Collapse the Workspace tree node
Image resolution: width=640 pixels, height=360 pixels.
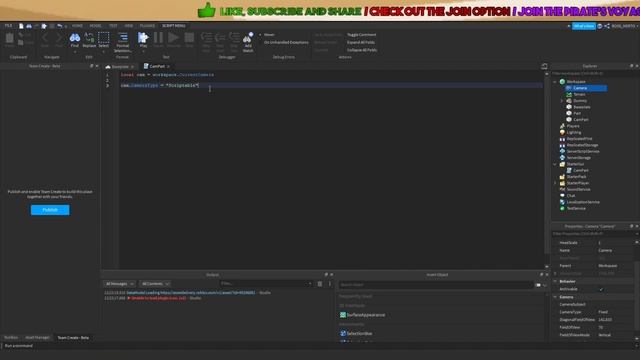555,82
